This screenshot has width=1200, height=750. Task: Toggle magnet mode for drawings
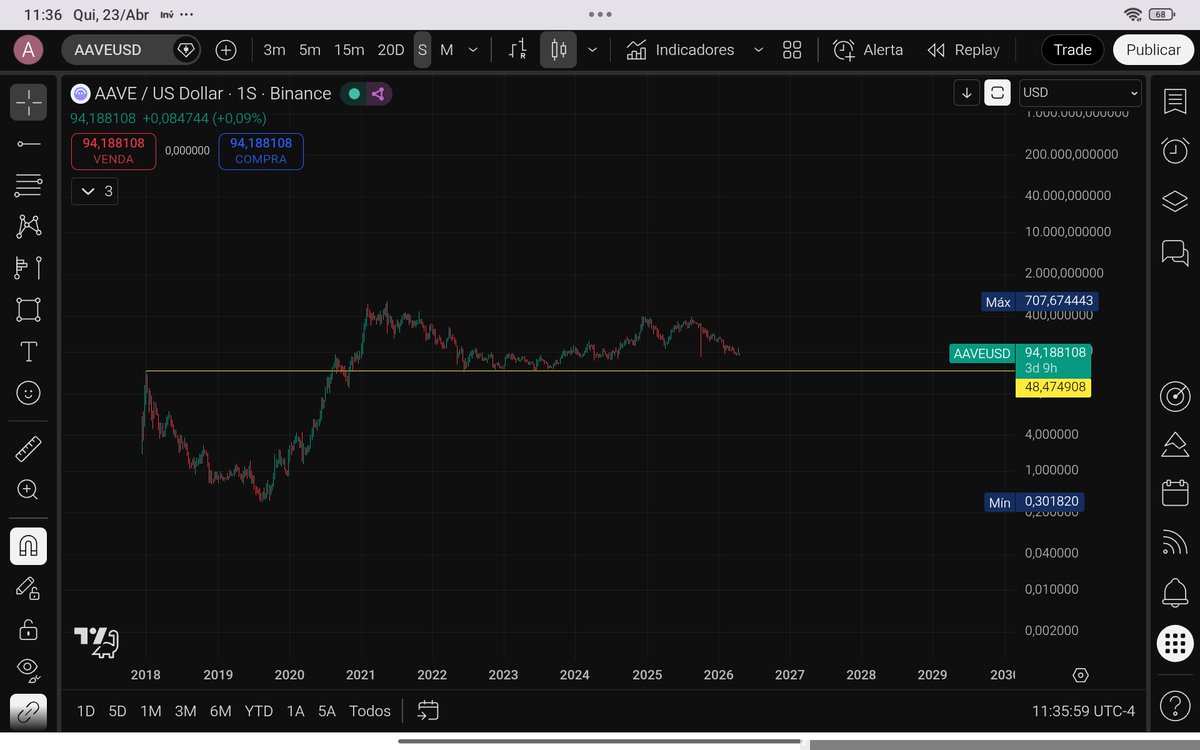pyautogui.click(x=29, y=546)
